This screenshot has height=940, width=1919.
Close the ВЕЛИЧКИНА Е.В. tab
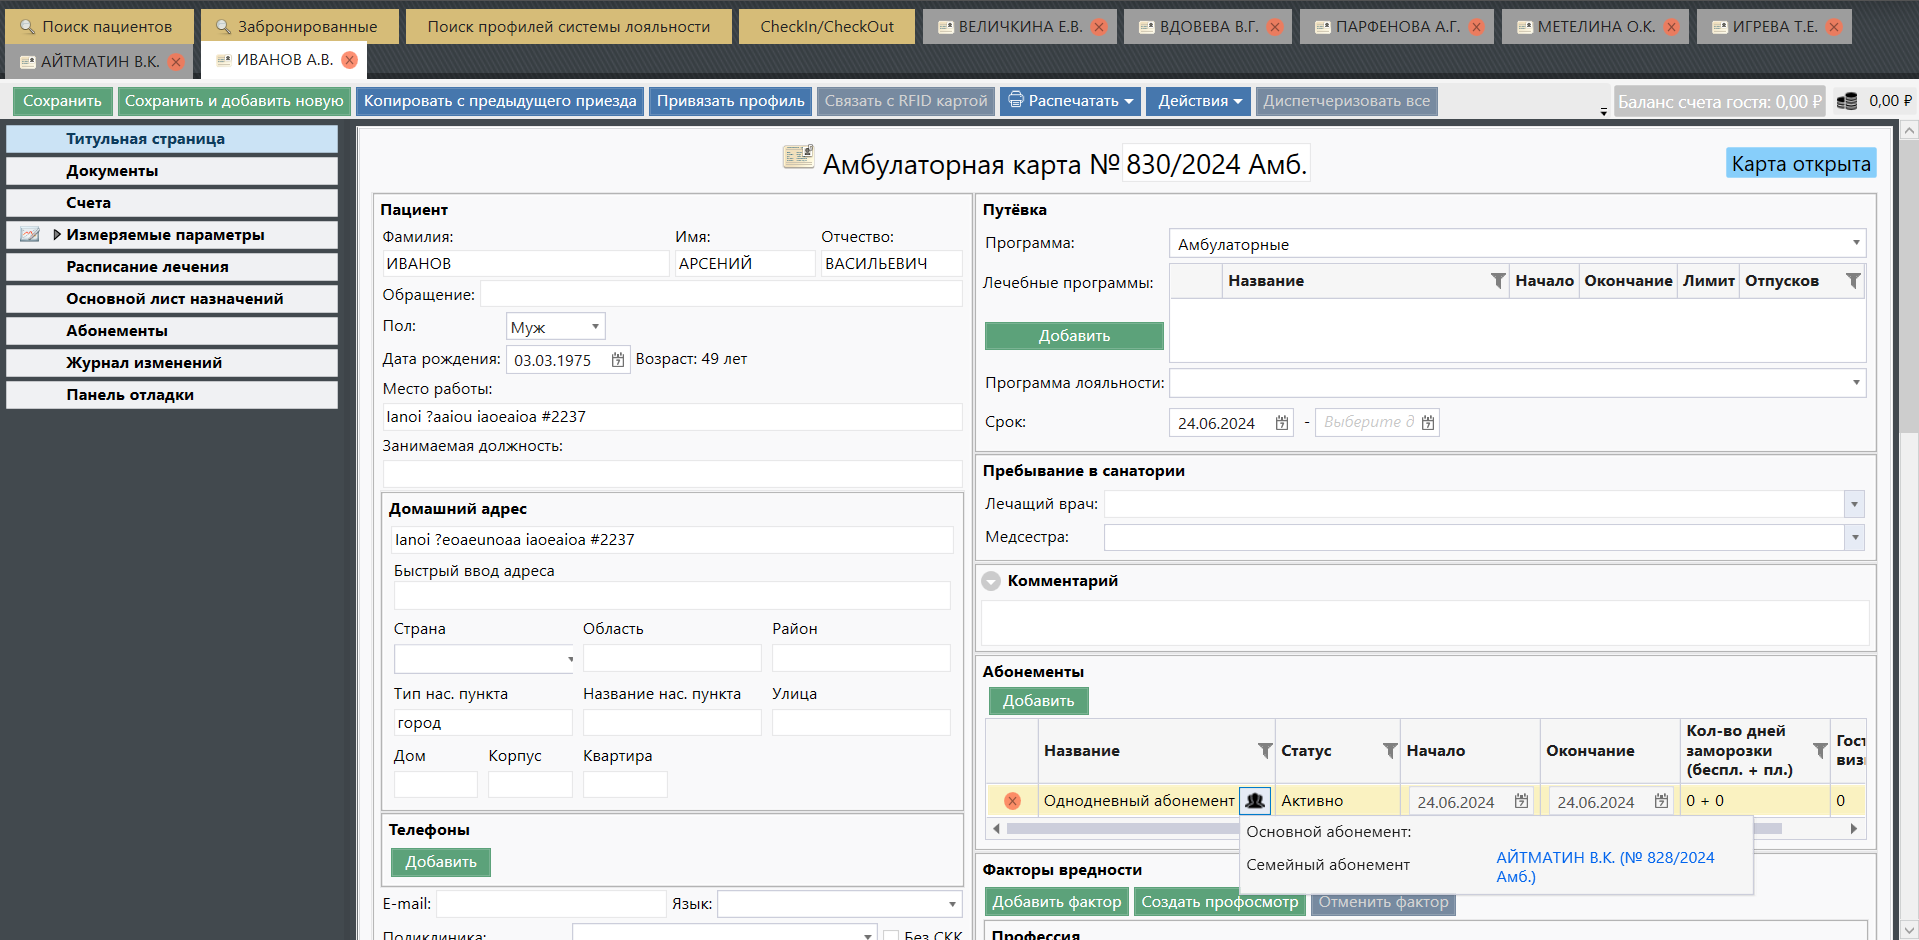click(1099, 27)
